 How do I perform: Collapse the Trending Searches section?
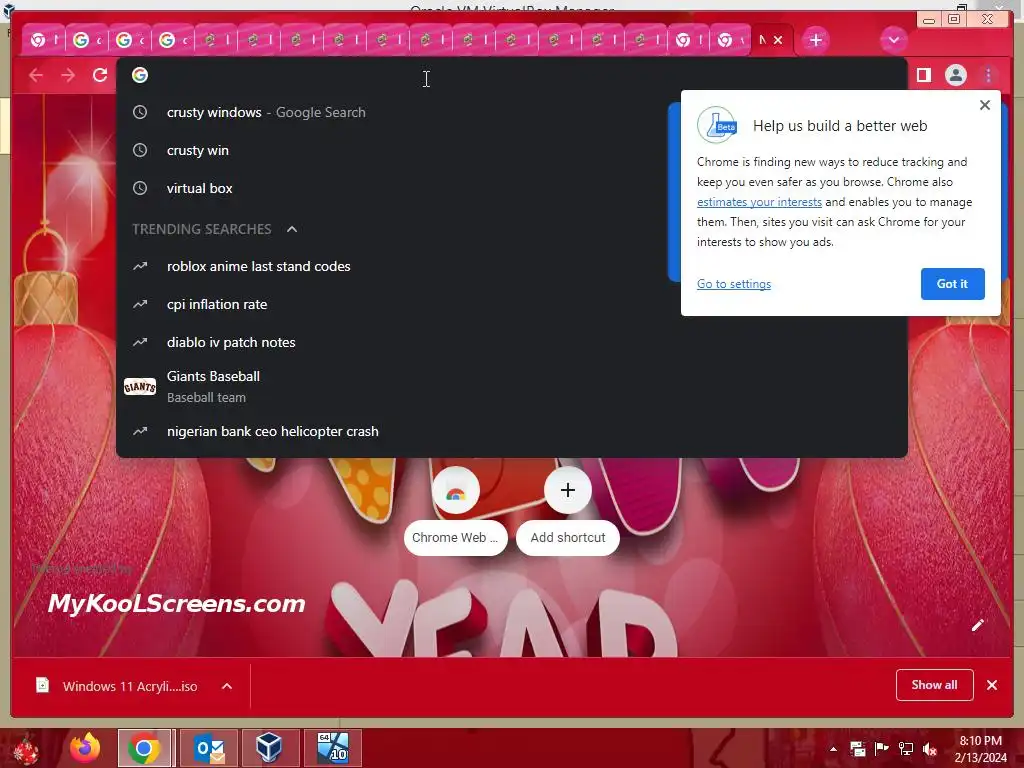[292, 229]
